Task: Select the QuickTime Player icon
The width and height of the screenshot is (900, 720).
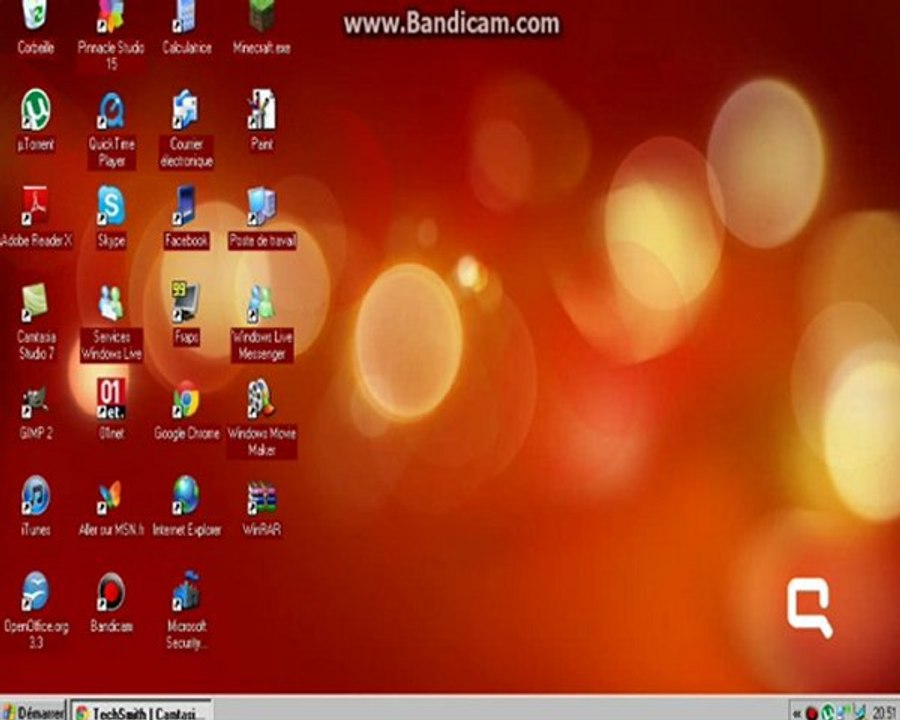Action: click(x=111, y=111)
